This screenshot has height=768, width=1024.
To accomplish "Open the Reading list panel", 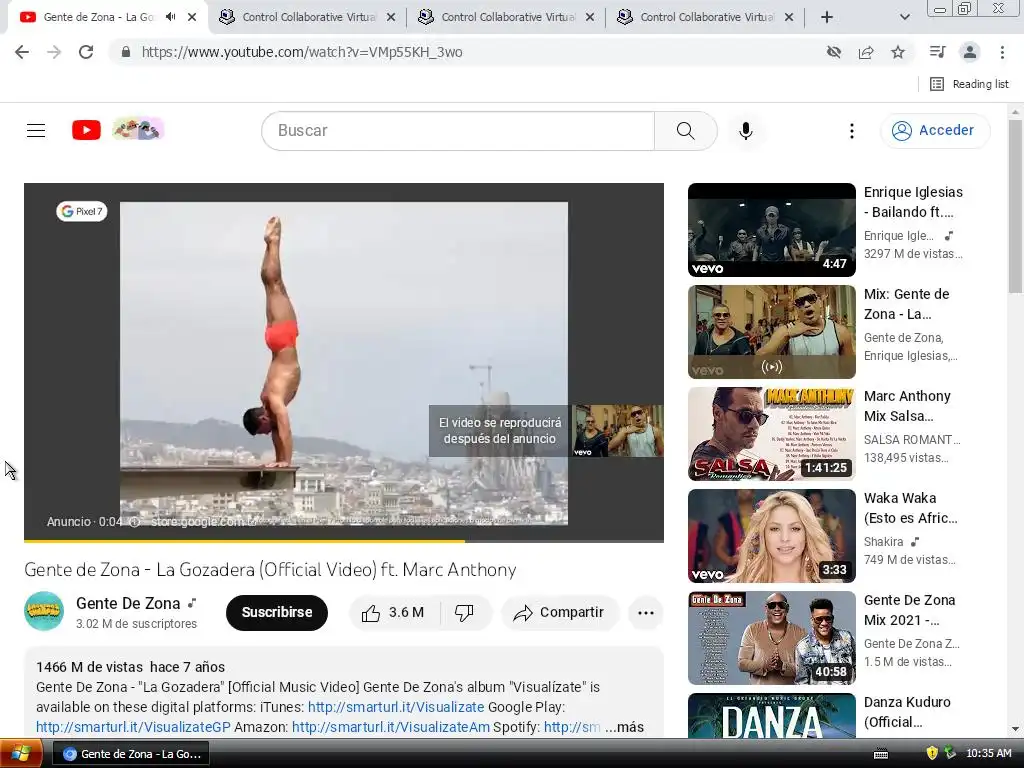I will pos(970,84).
